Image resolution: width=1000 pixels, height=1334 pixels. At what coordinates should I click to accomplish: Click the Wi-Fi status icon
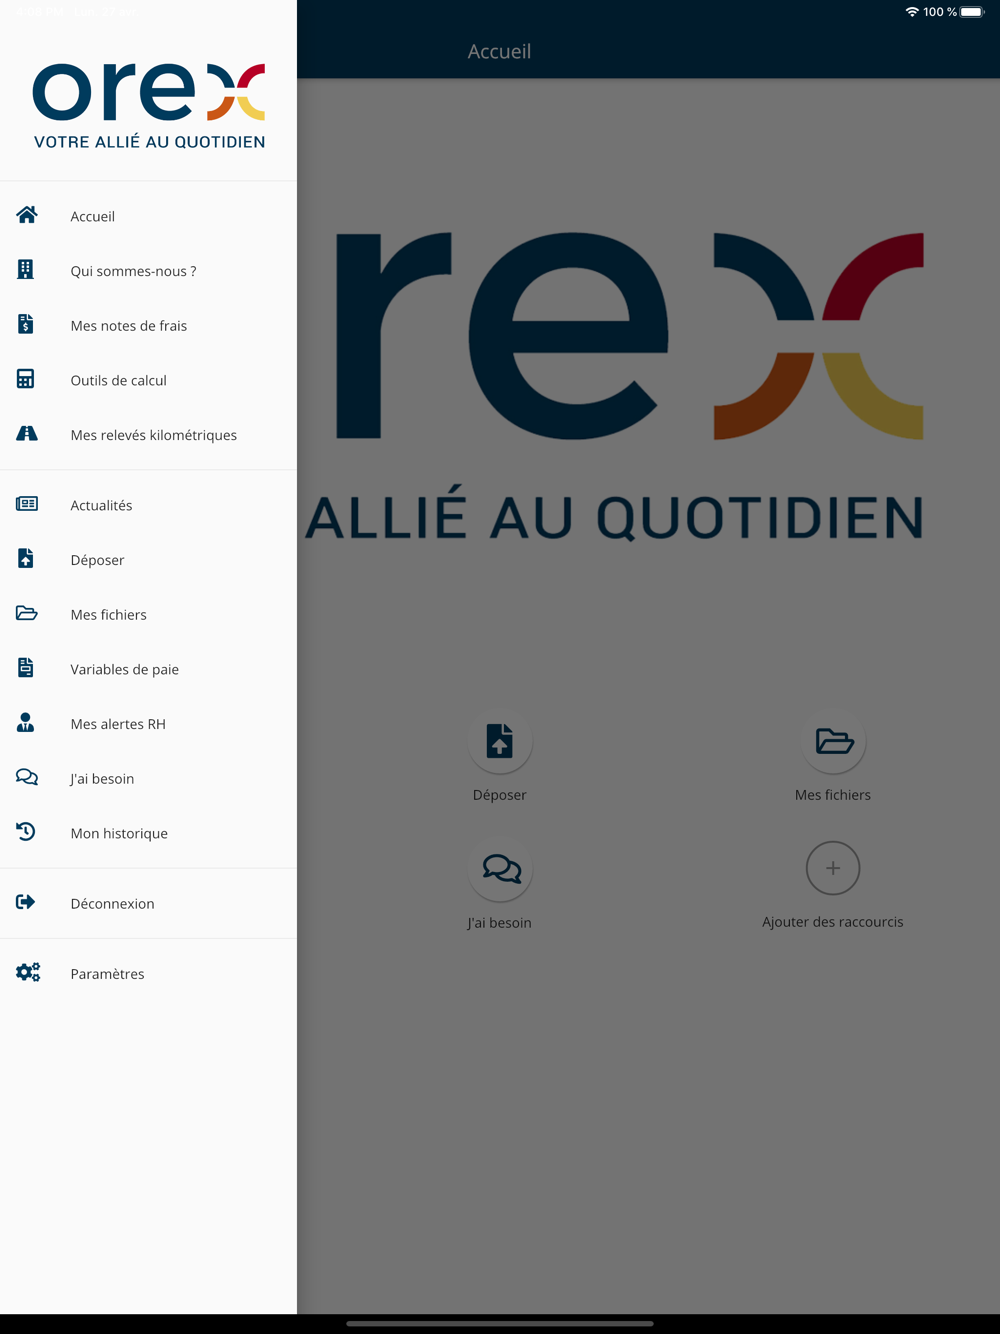pyautogui.click(x=912, y=12)
